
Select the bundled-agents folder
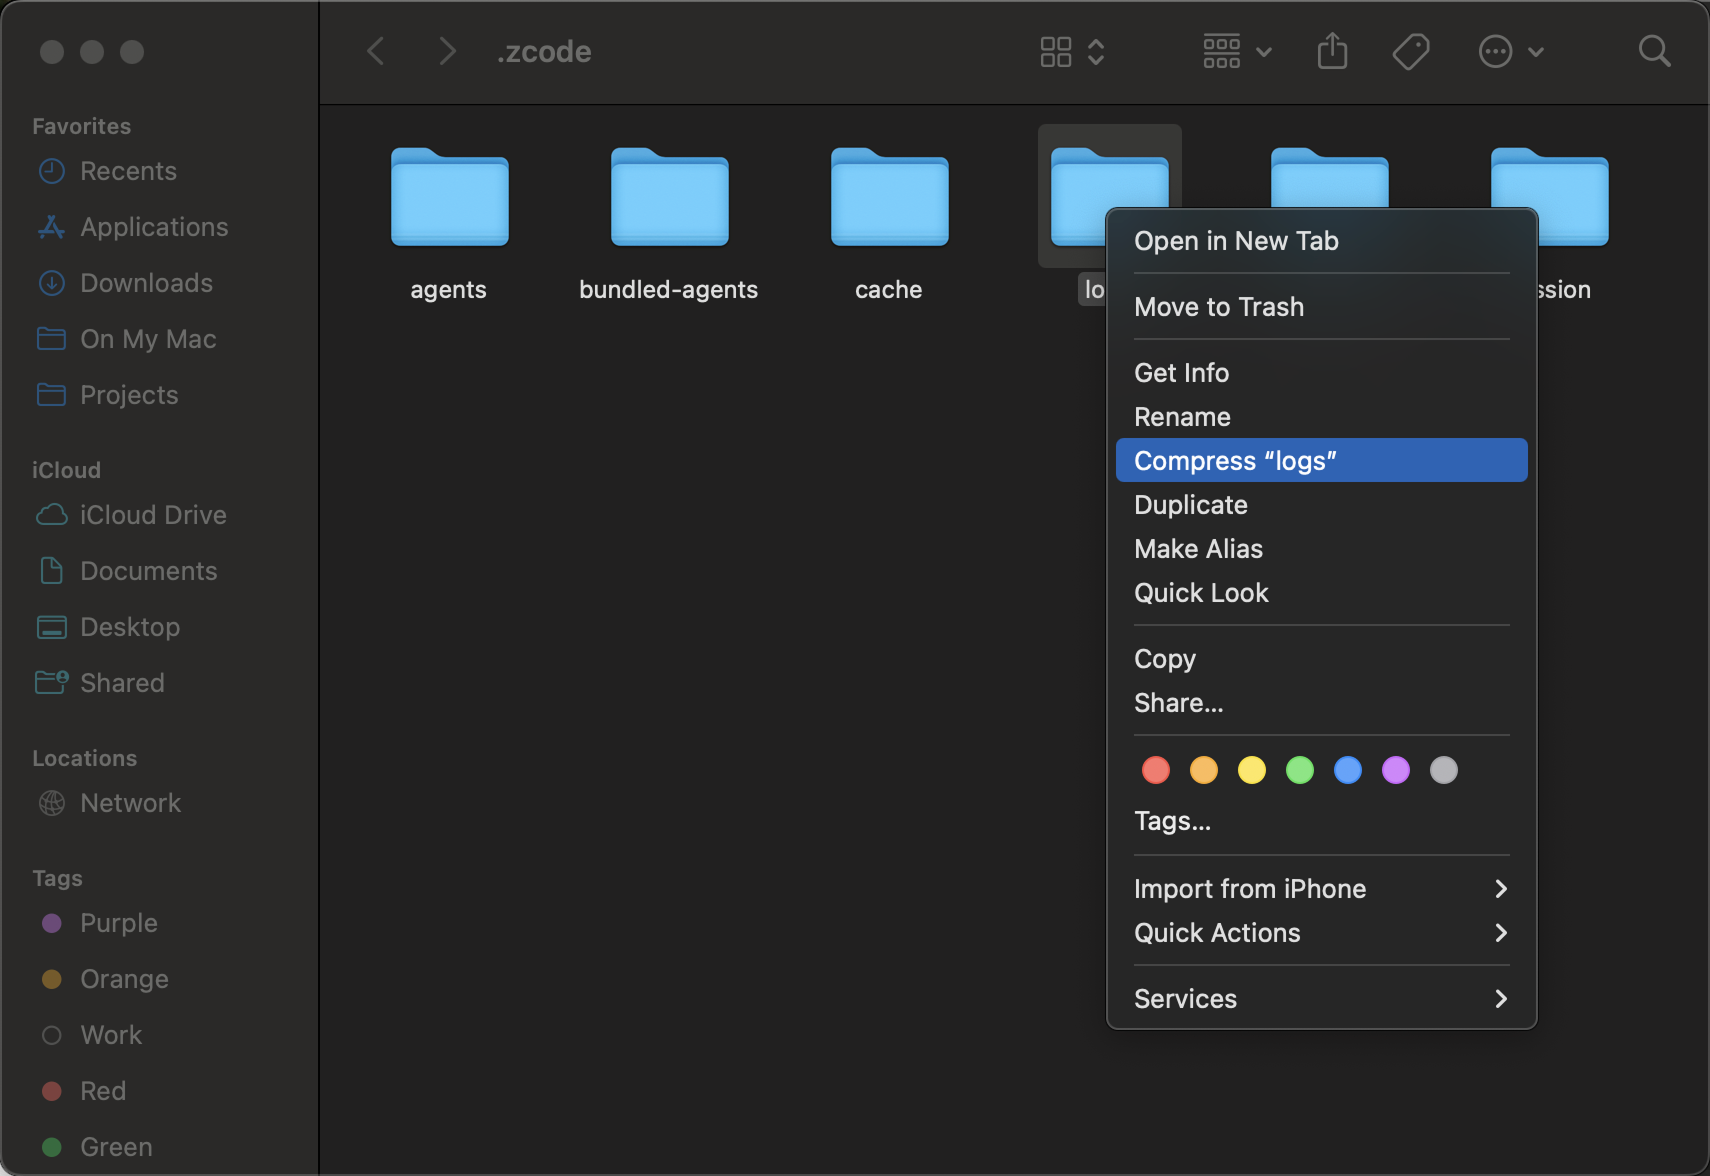click(x=669, y=198)
